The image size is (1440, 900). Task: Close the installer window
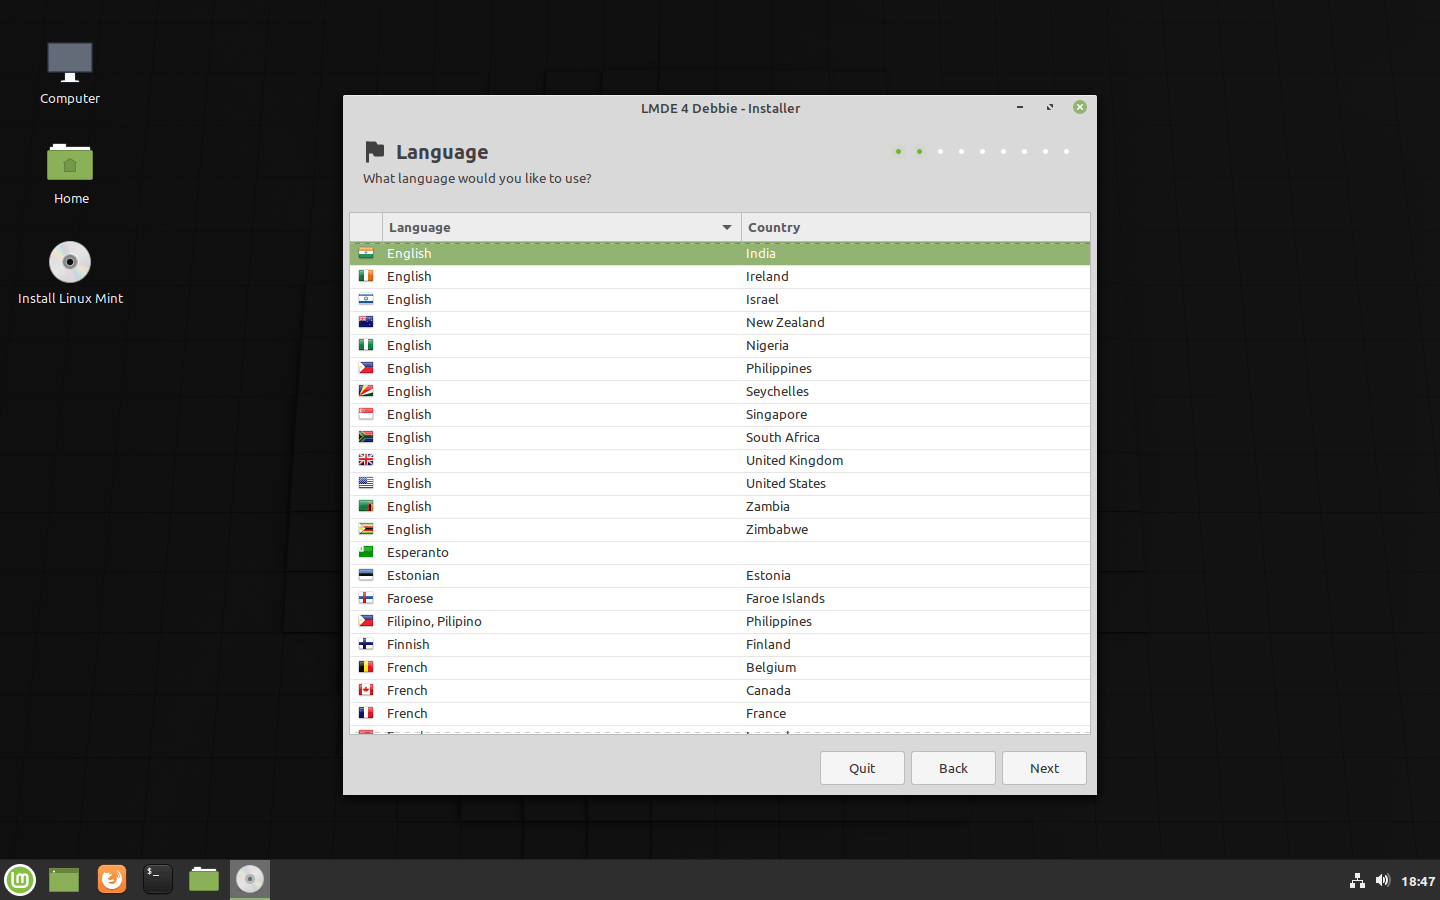tap(1080, 107)
